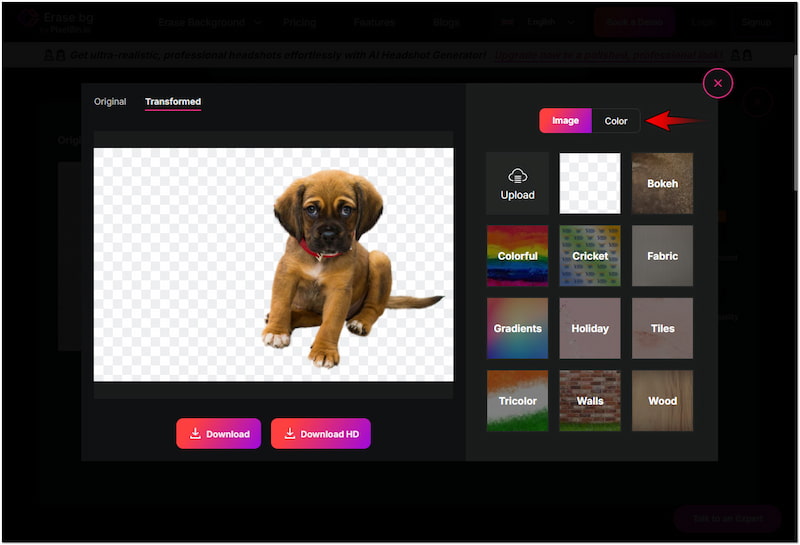Pick the Tiles background category

(662, 328)
